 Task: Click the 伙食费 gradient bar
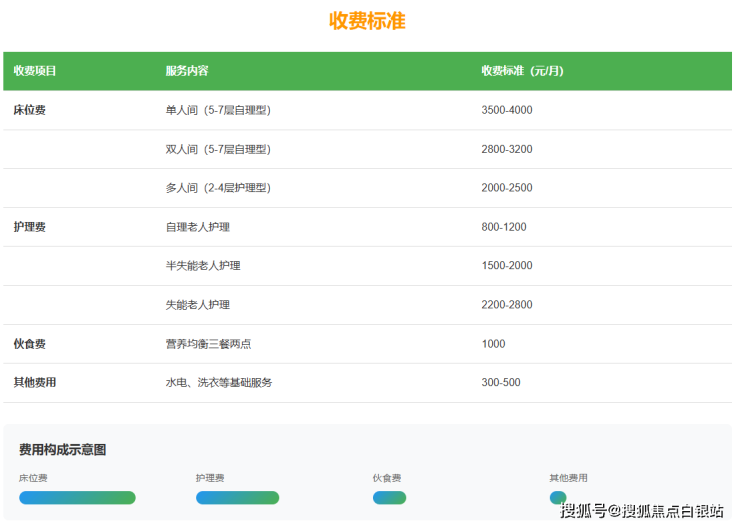pos(389,498)
